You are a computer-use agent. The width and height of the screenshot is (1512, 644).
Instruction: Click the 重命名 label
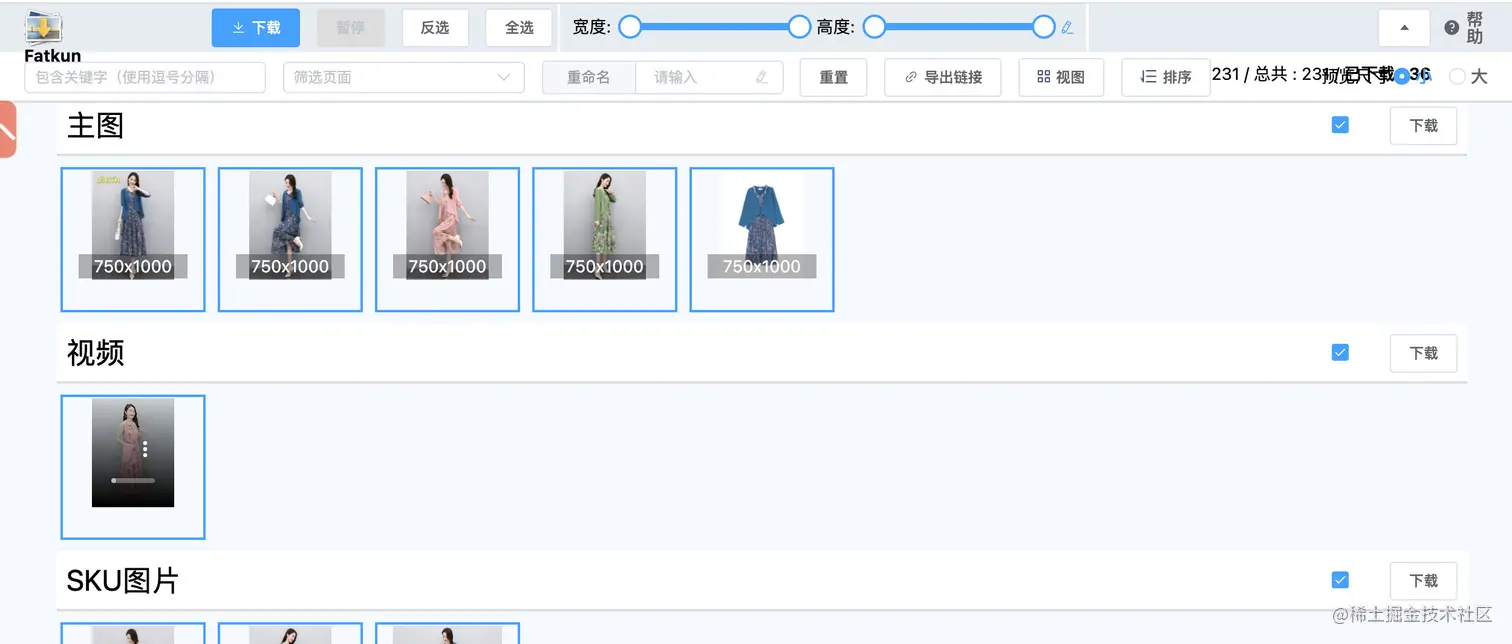(x=588, y=77)
